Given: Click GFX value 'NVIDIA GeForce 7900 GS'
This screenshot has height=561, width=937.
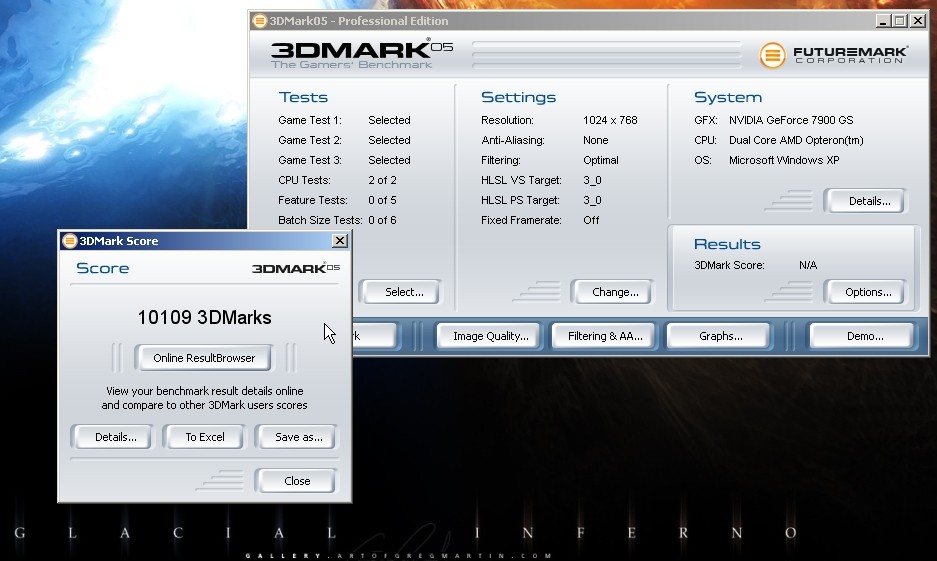Looking at the screenshot, I should pos(791,120).
